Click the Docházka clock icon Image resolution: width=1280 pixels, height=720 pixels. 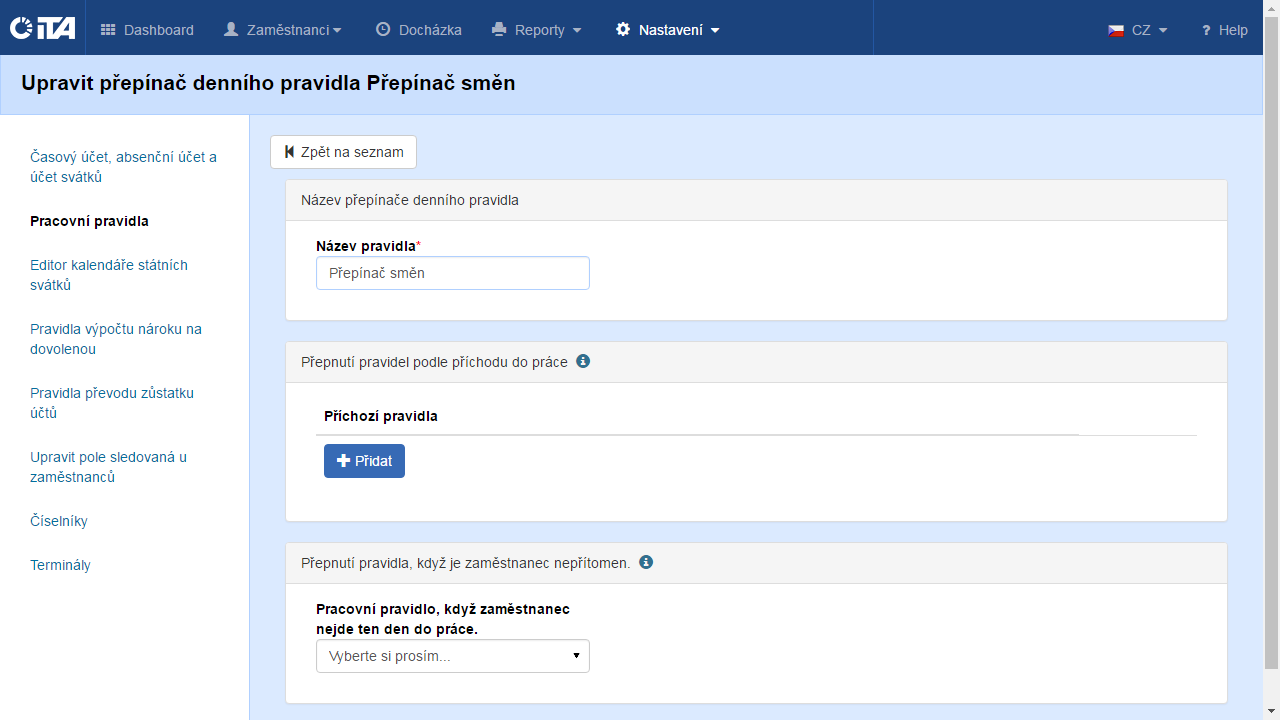(383, 30)
